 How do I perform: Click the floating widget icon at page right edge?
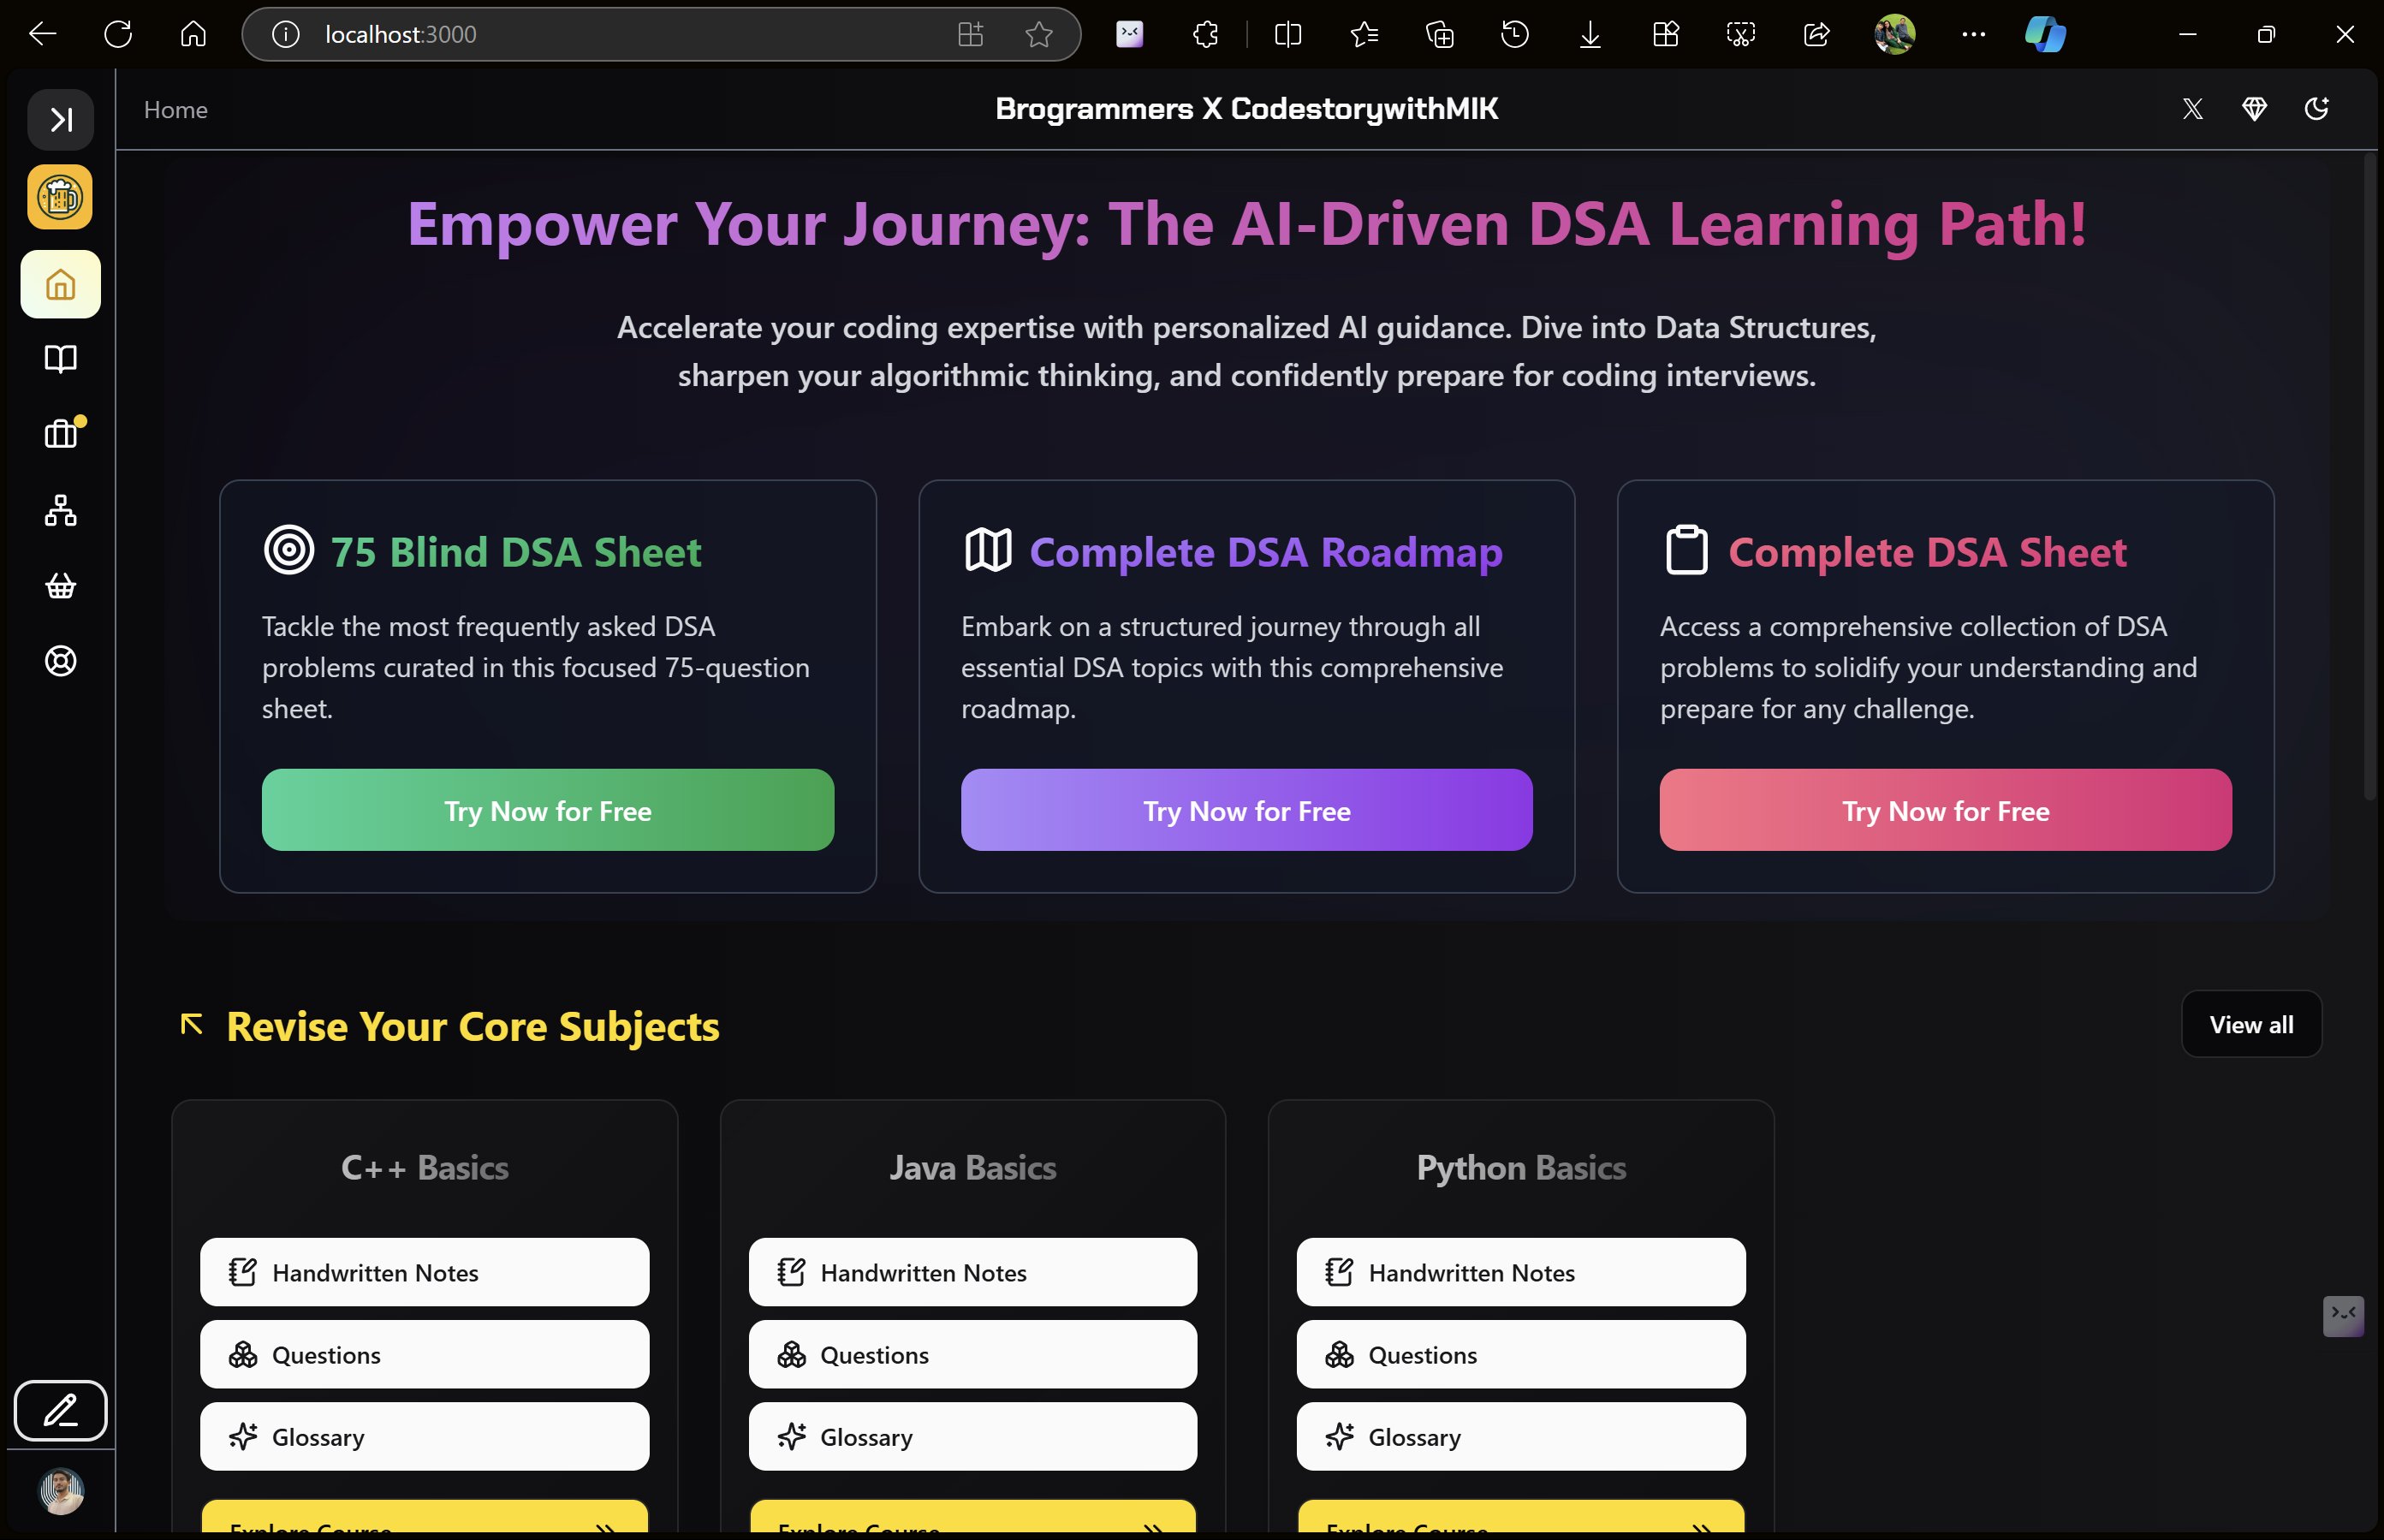pos(2343,1315)
